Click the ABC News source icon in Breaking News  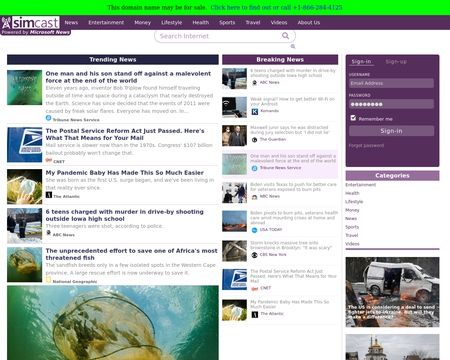pyautogui.click(x=254, y=82)
